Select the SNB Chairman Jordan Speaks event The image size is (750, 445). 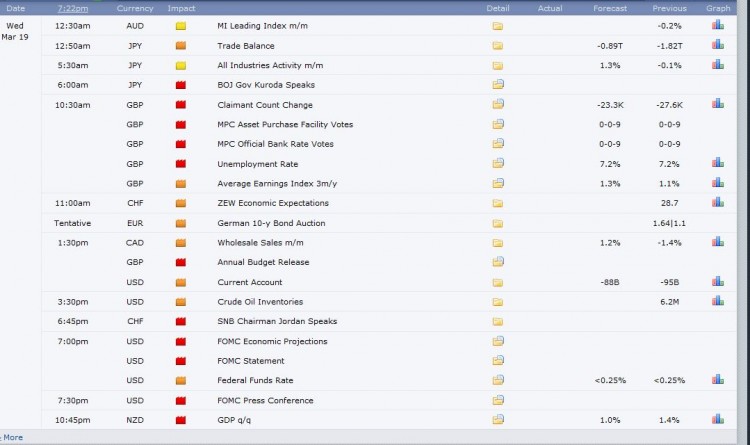click(x=277, y=321)
